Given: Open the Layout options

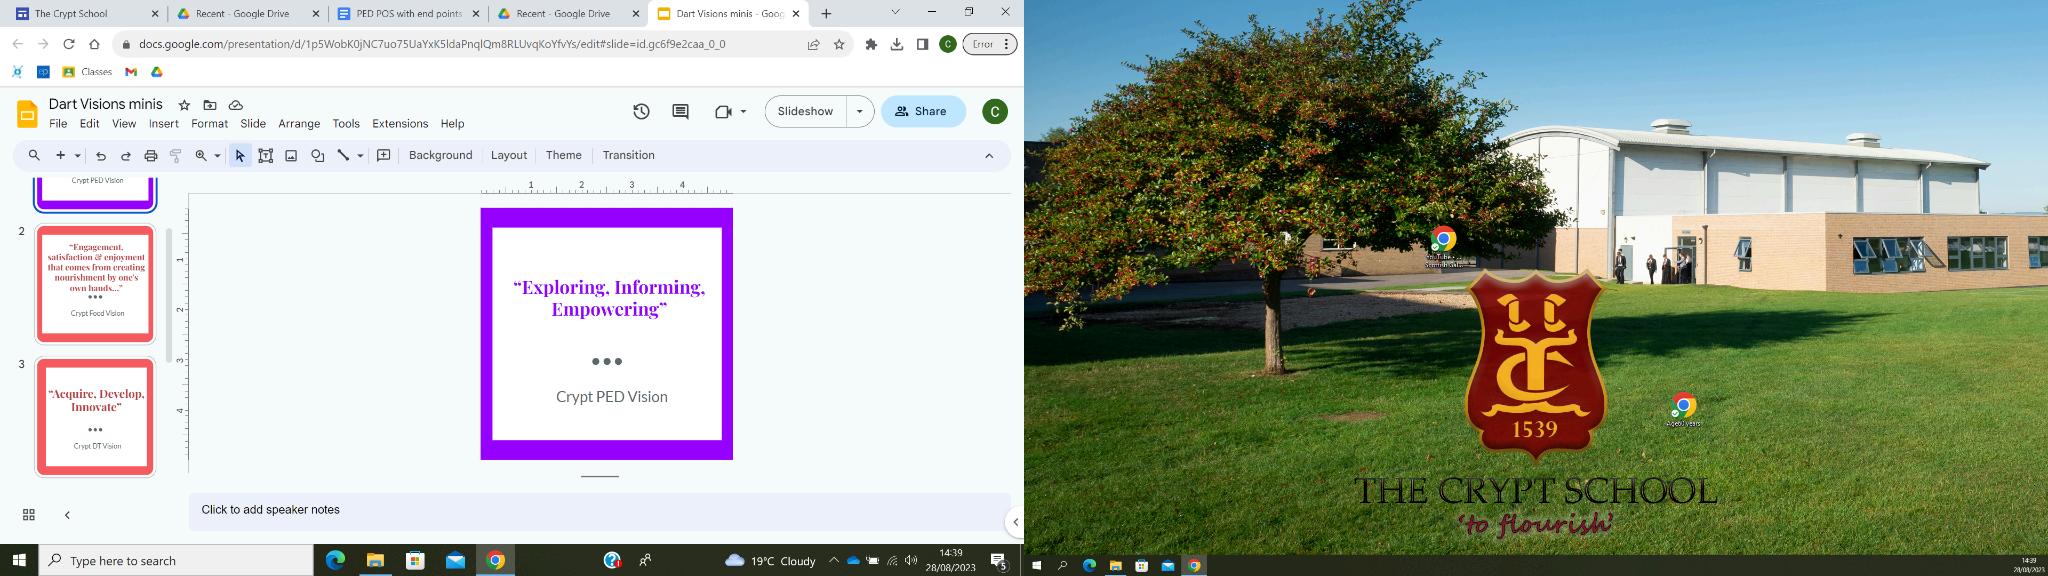Looking at the screenshot, I should coord(508,155).
